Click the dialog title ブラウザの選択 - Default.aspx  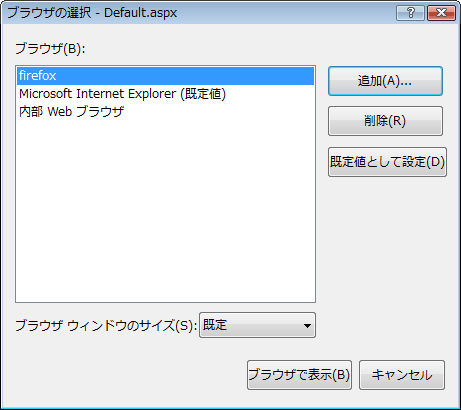pyautogui.click(x=92, y=13)
